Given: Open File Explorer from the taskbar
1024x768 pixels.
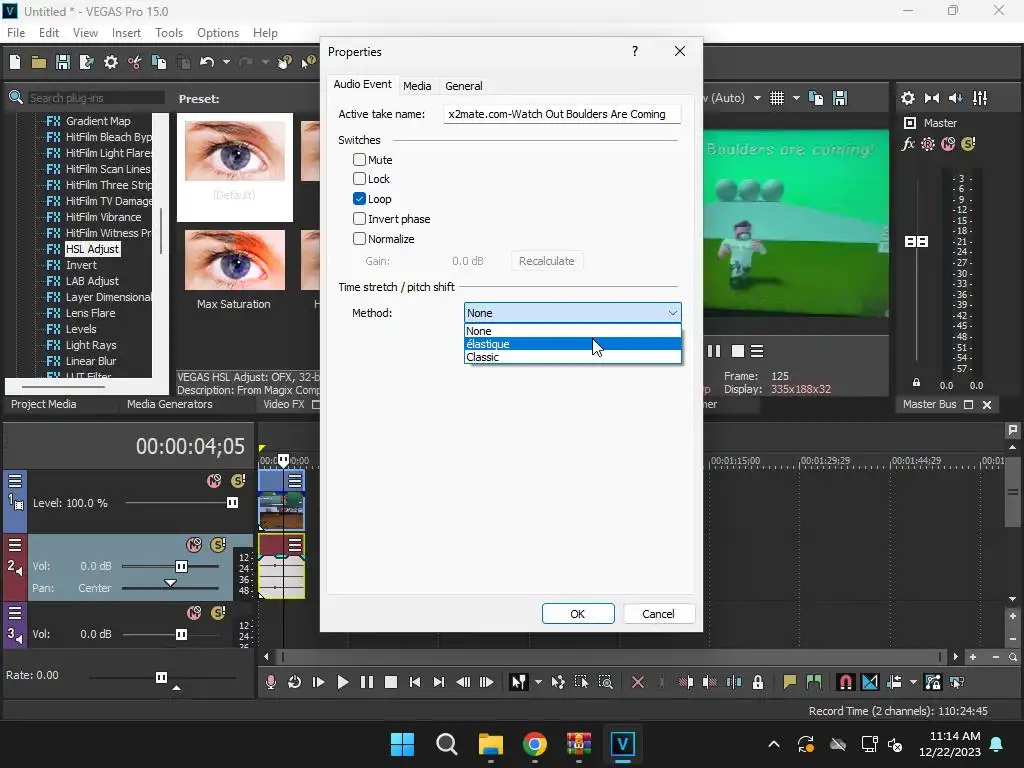Looking at the screenshot, I should [490, 744].
